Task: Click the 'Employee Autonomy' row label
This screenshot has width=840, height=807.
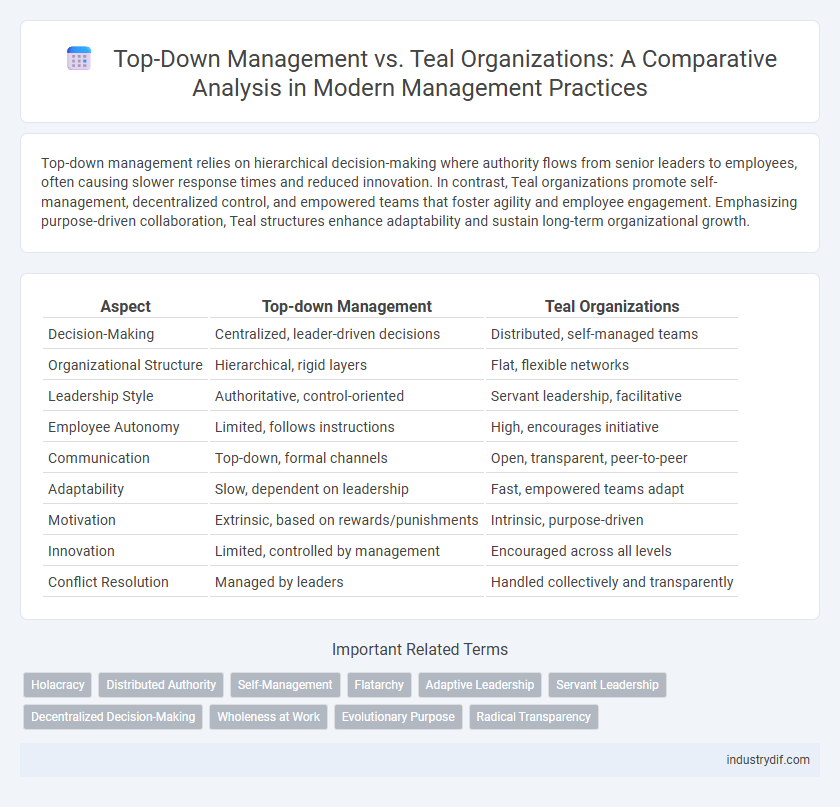Action: click(x=114, y=427)
